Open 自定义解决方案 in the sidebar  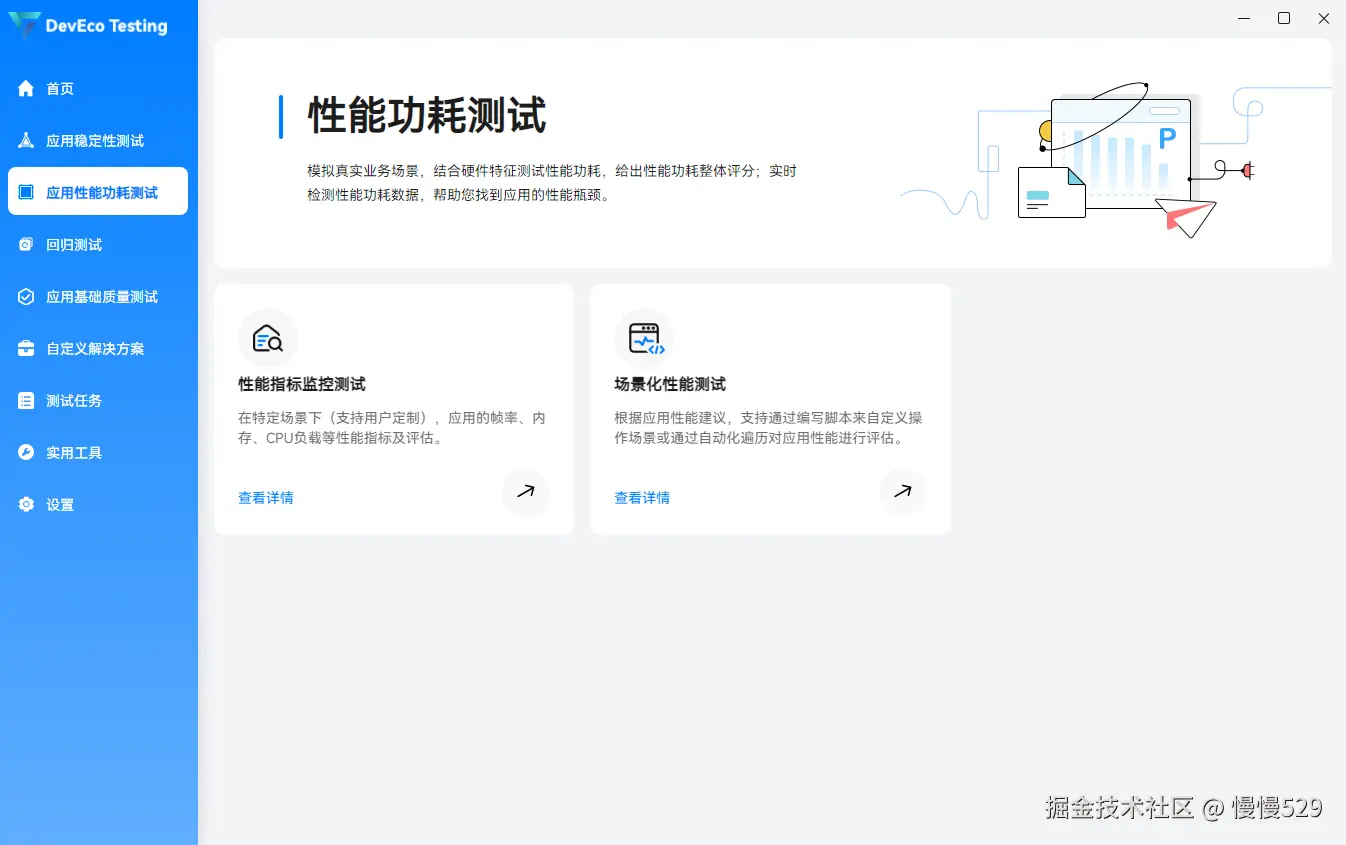pyautogui.click(x=98, y=349)
